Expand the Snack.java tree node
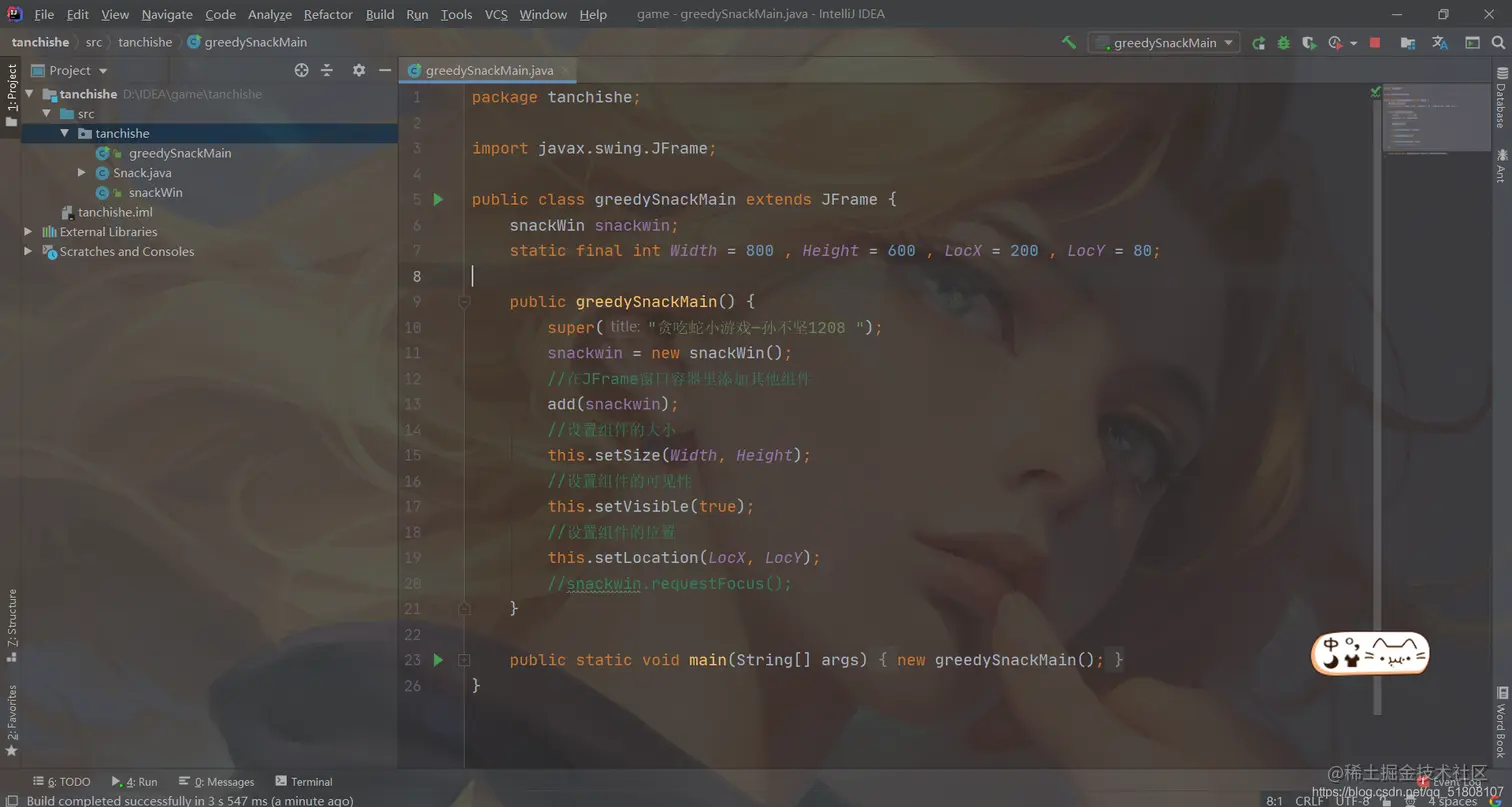The image size is (1512, 807). [x=82, y=173]
